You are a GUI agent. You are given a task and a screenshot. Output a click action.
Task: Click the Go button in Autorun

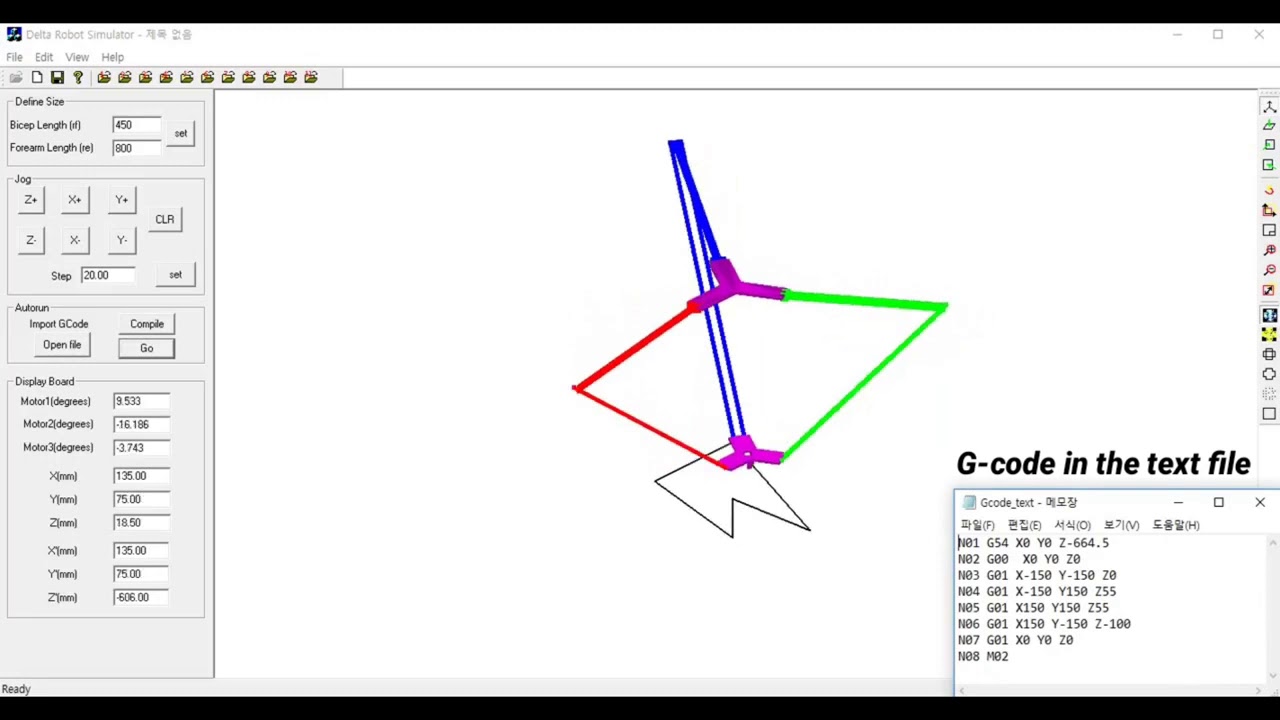(147, 348)
